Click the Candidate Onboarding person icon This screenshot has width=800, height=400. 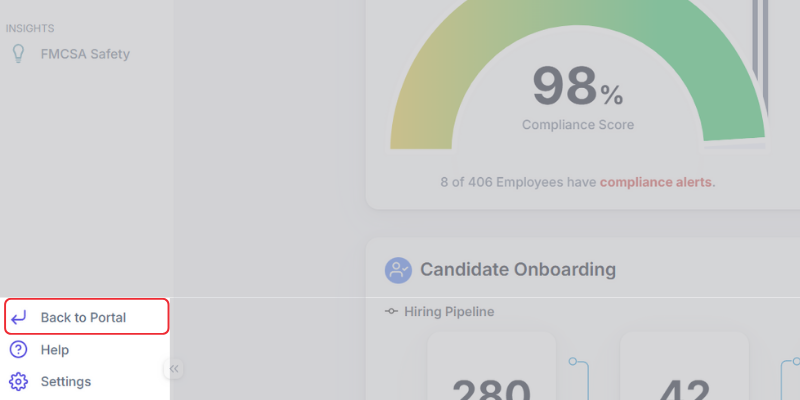[x=399, y=270]
